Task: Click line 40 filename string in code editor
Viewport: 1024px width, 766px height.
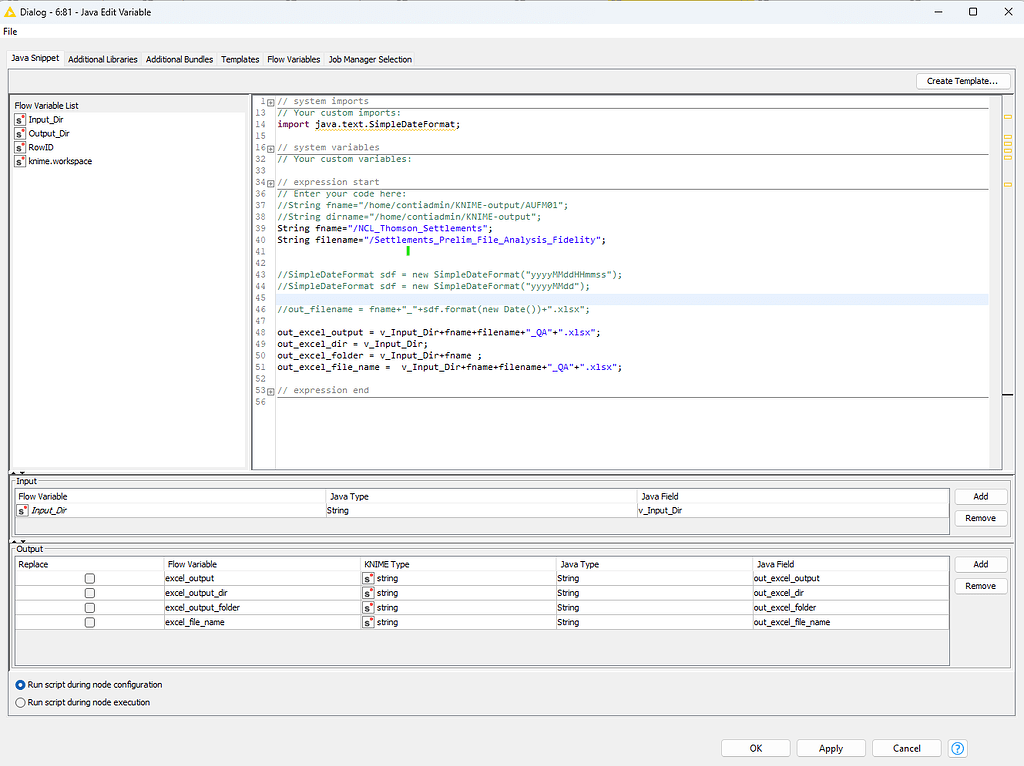Action: 483,240
